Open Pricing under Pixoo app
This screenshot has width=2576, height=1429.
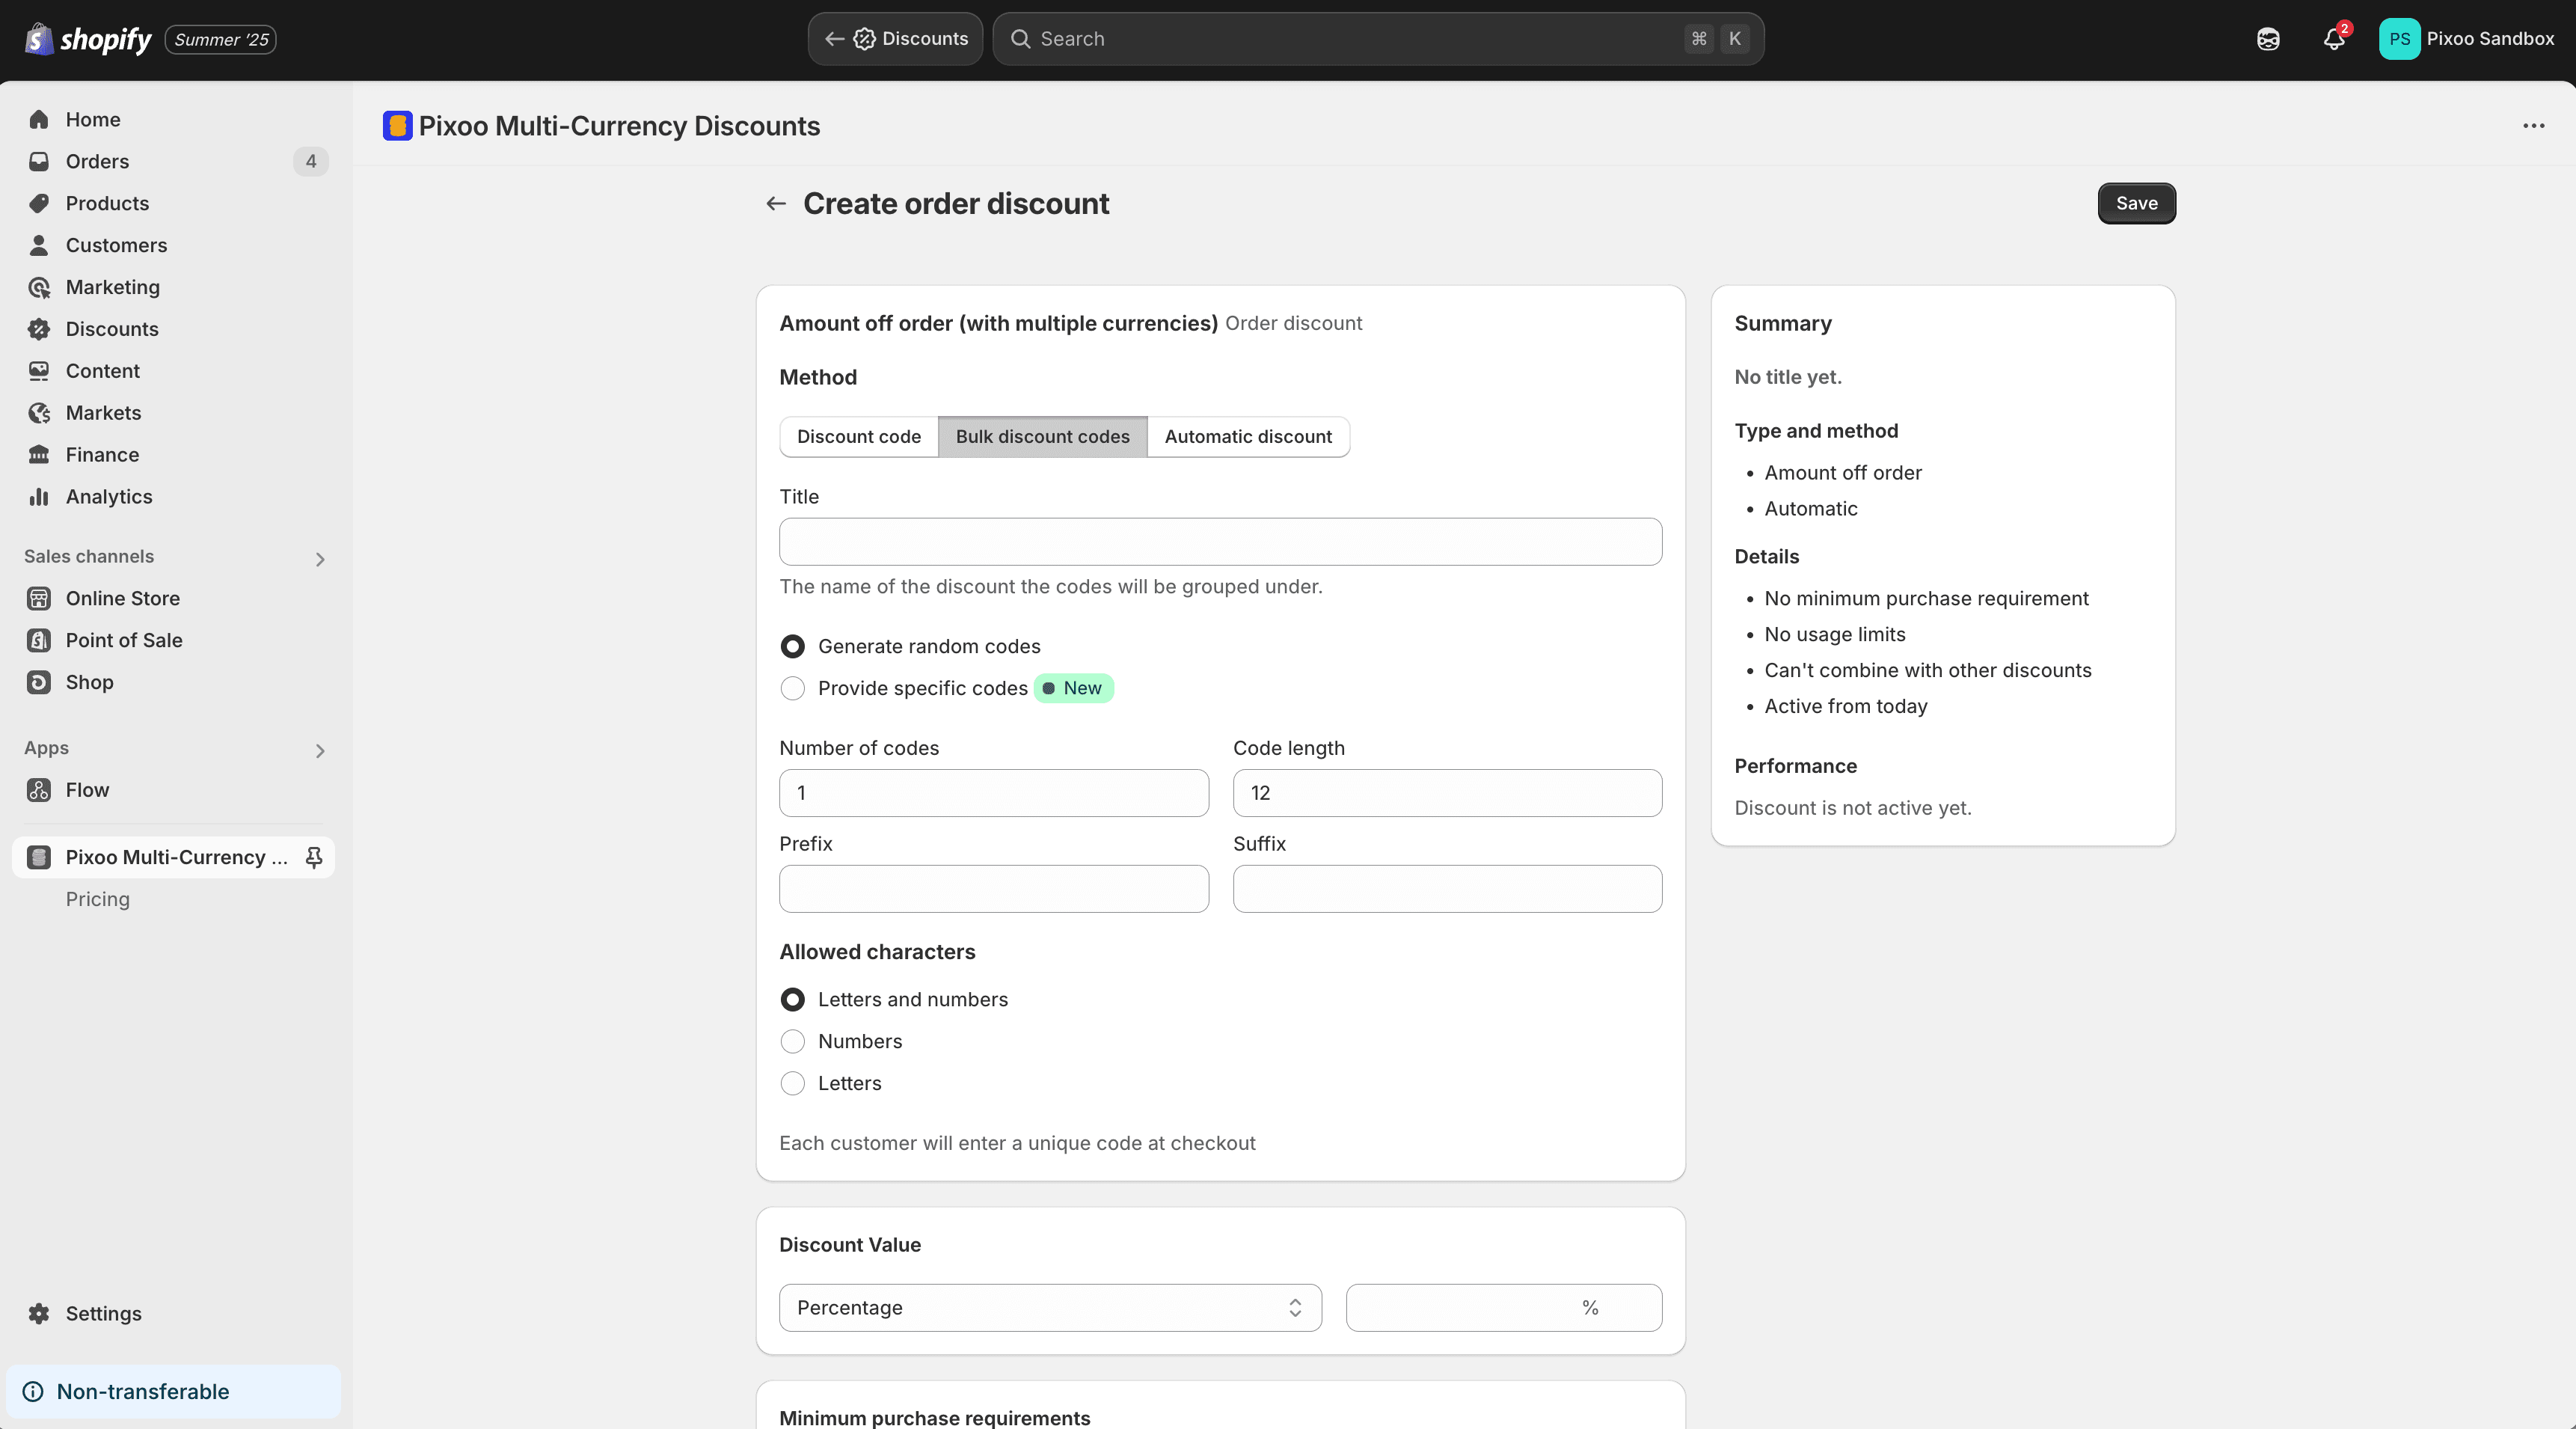pos(98,899)
